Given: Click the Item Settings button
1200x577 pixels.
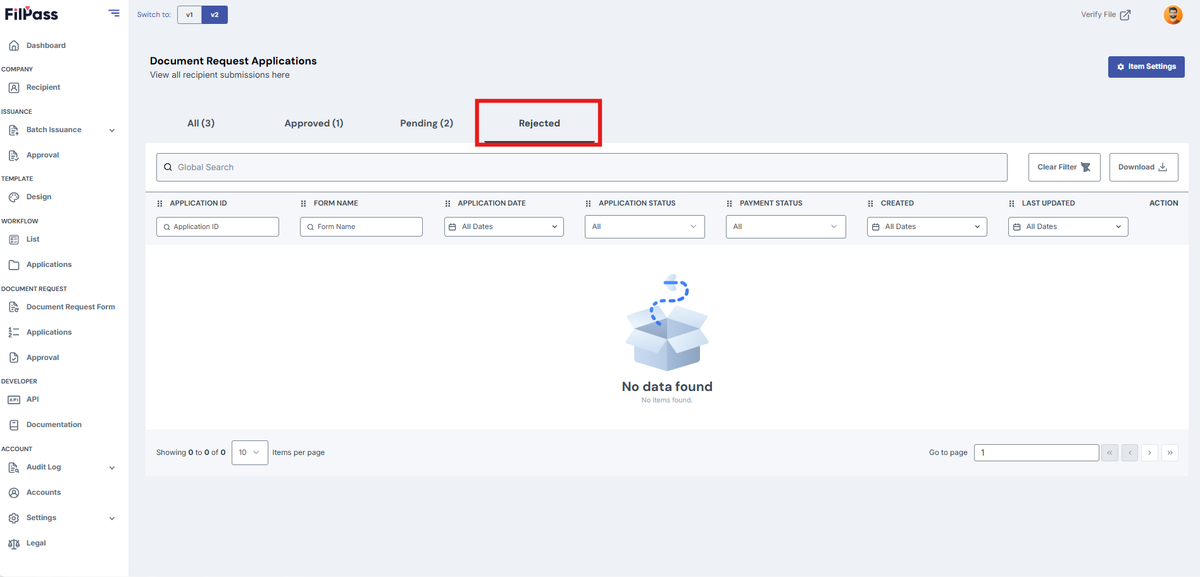Looking at the screenshot, I should [x=1146, y=66].
